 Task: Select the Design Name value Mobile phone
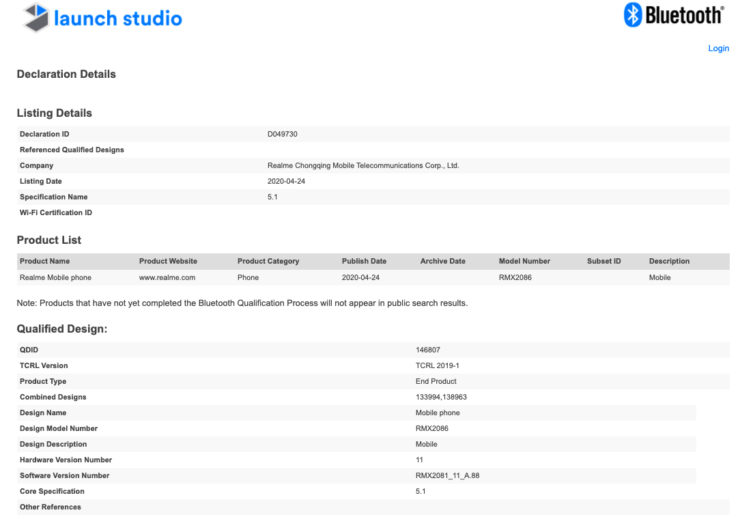tap(437, 413)
